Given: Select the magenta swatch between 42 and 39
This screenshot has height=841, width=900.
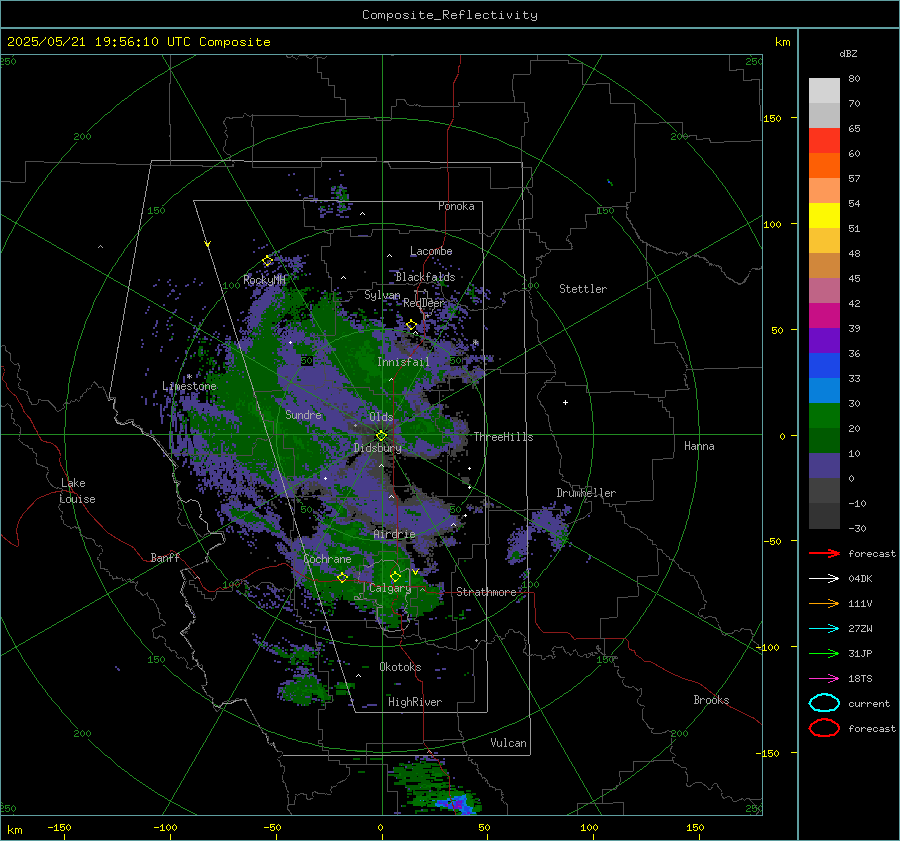Looking at the screenshot, I should 824,315.
